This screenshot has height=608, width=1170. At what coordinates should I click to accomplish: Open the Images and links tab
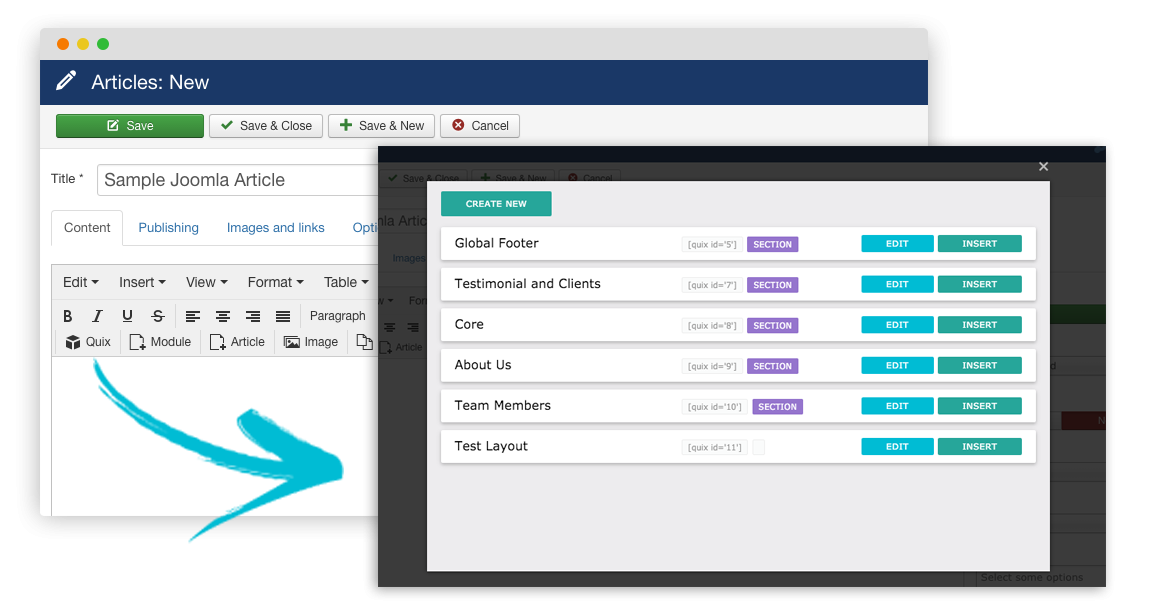pos(275,227)
